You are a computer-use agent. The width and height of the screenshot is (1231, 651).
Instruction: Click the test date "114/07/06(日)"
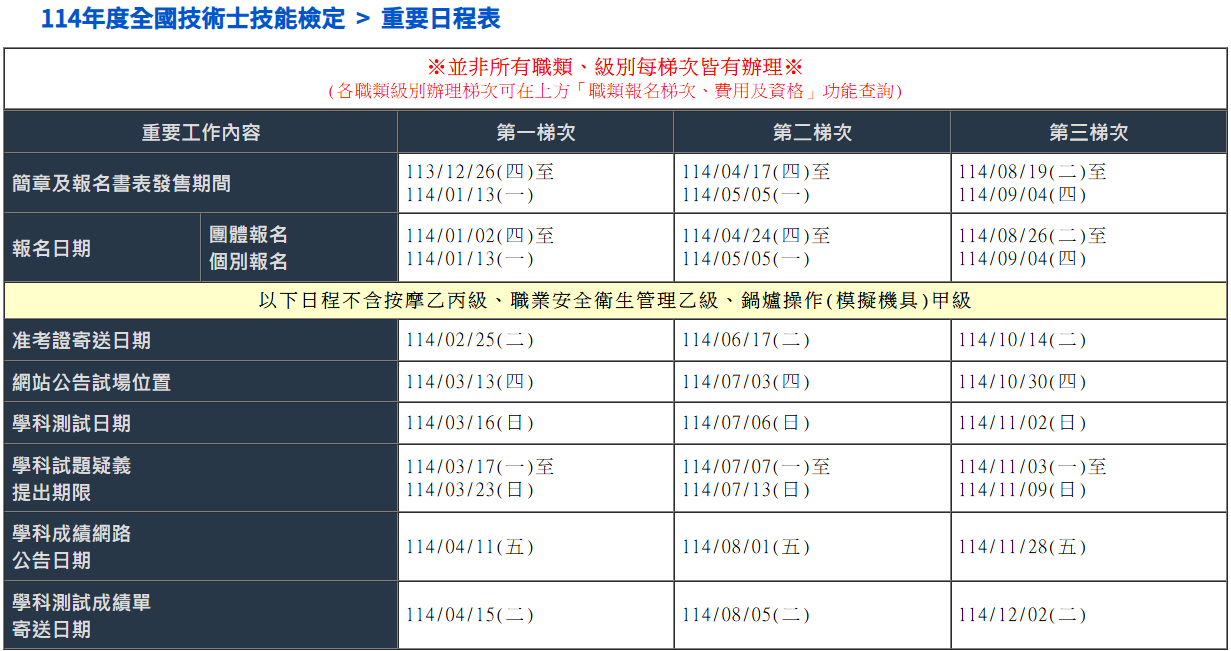pos(746,423)
